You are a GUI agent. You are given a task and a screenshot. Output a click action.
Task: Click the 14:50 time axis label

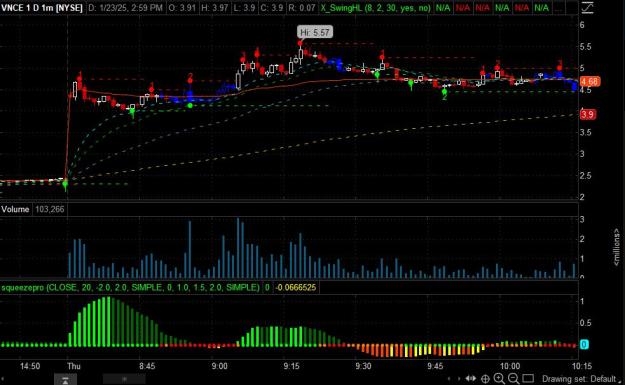[30, 366]
